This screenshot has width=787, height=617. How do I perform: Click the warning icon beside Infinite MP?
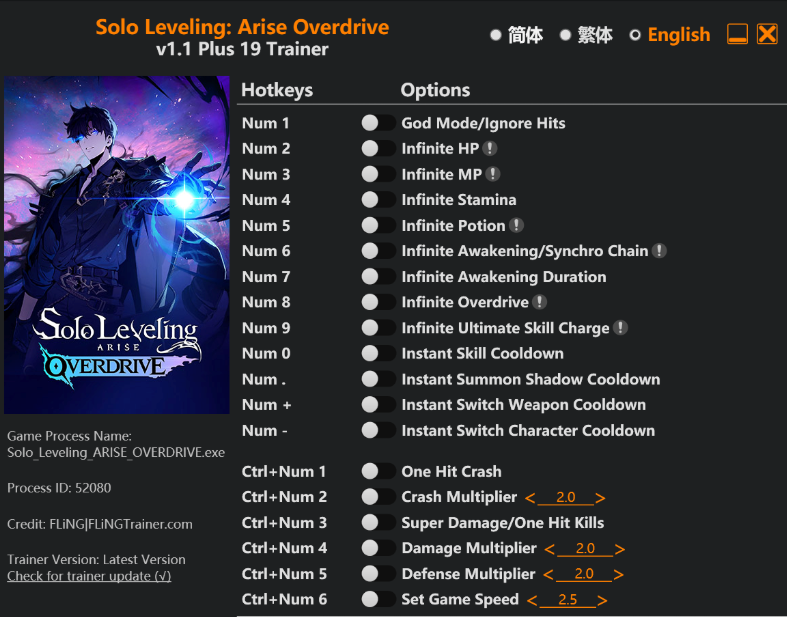tap(493, 174)
